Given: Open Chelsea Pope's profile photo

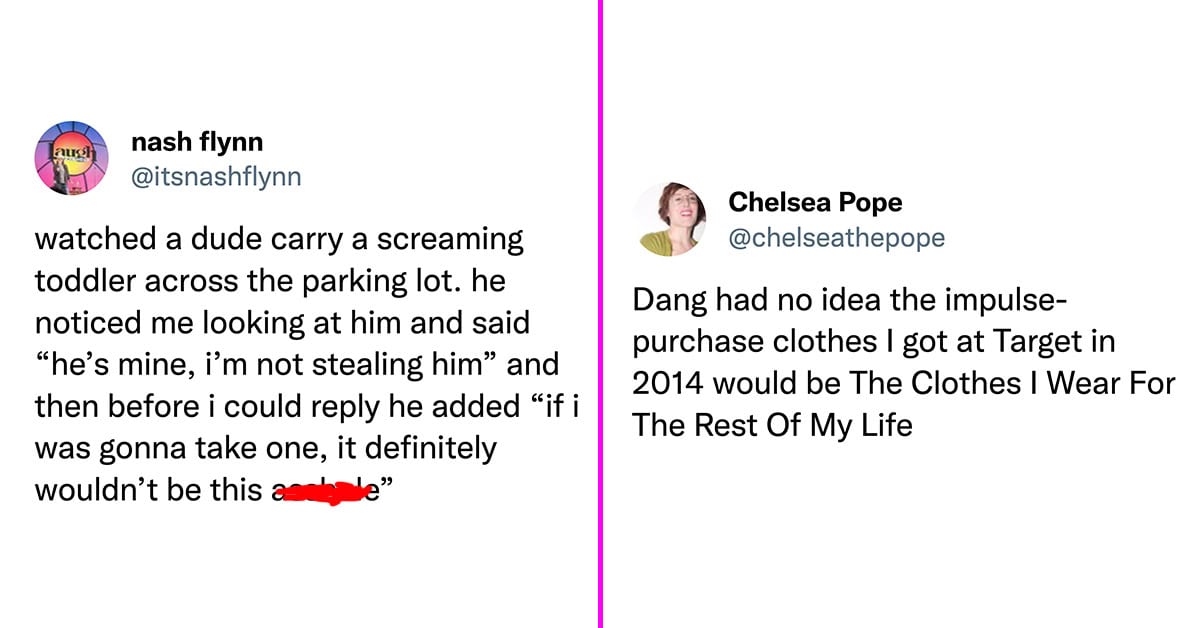Looking at the screenshot, I should 671,219.
